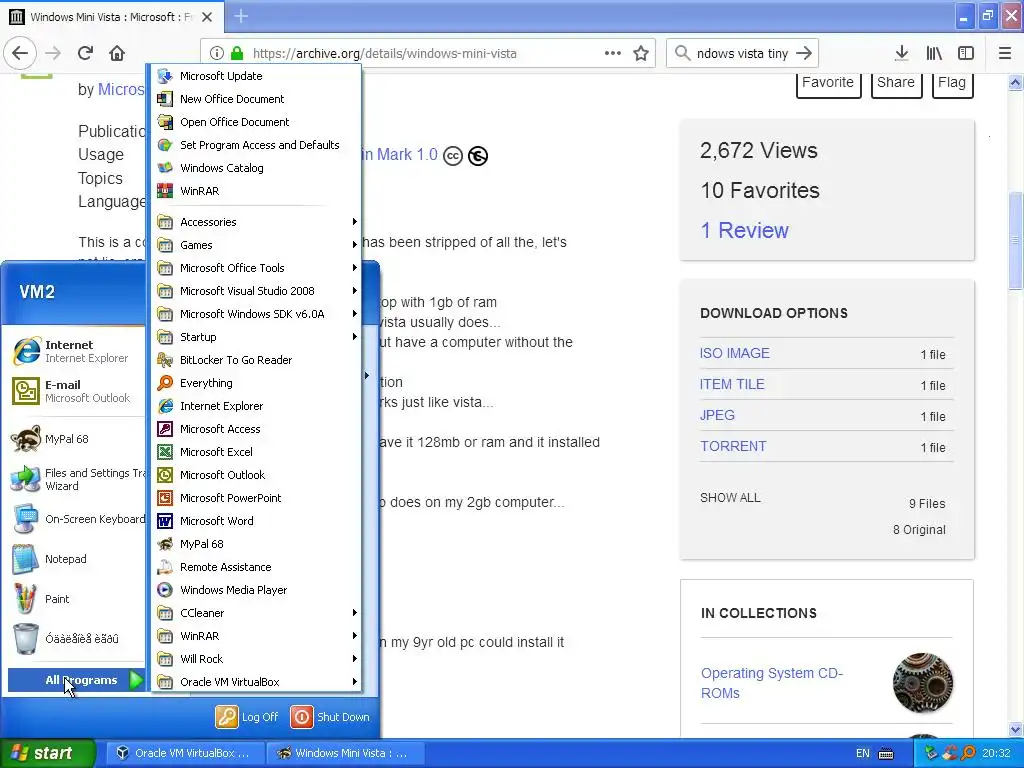Choose the TORRENT download option

click(733, 446)
